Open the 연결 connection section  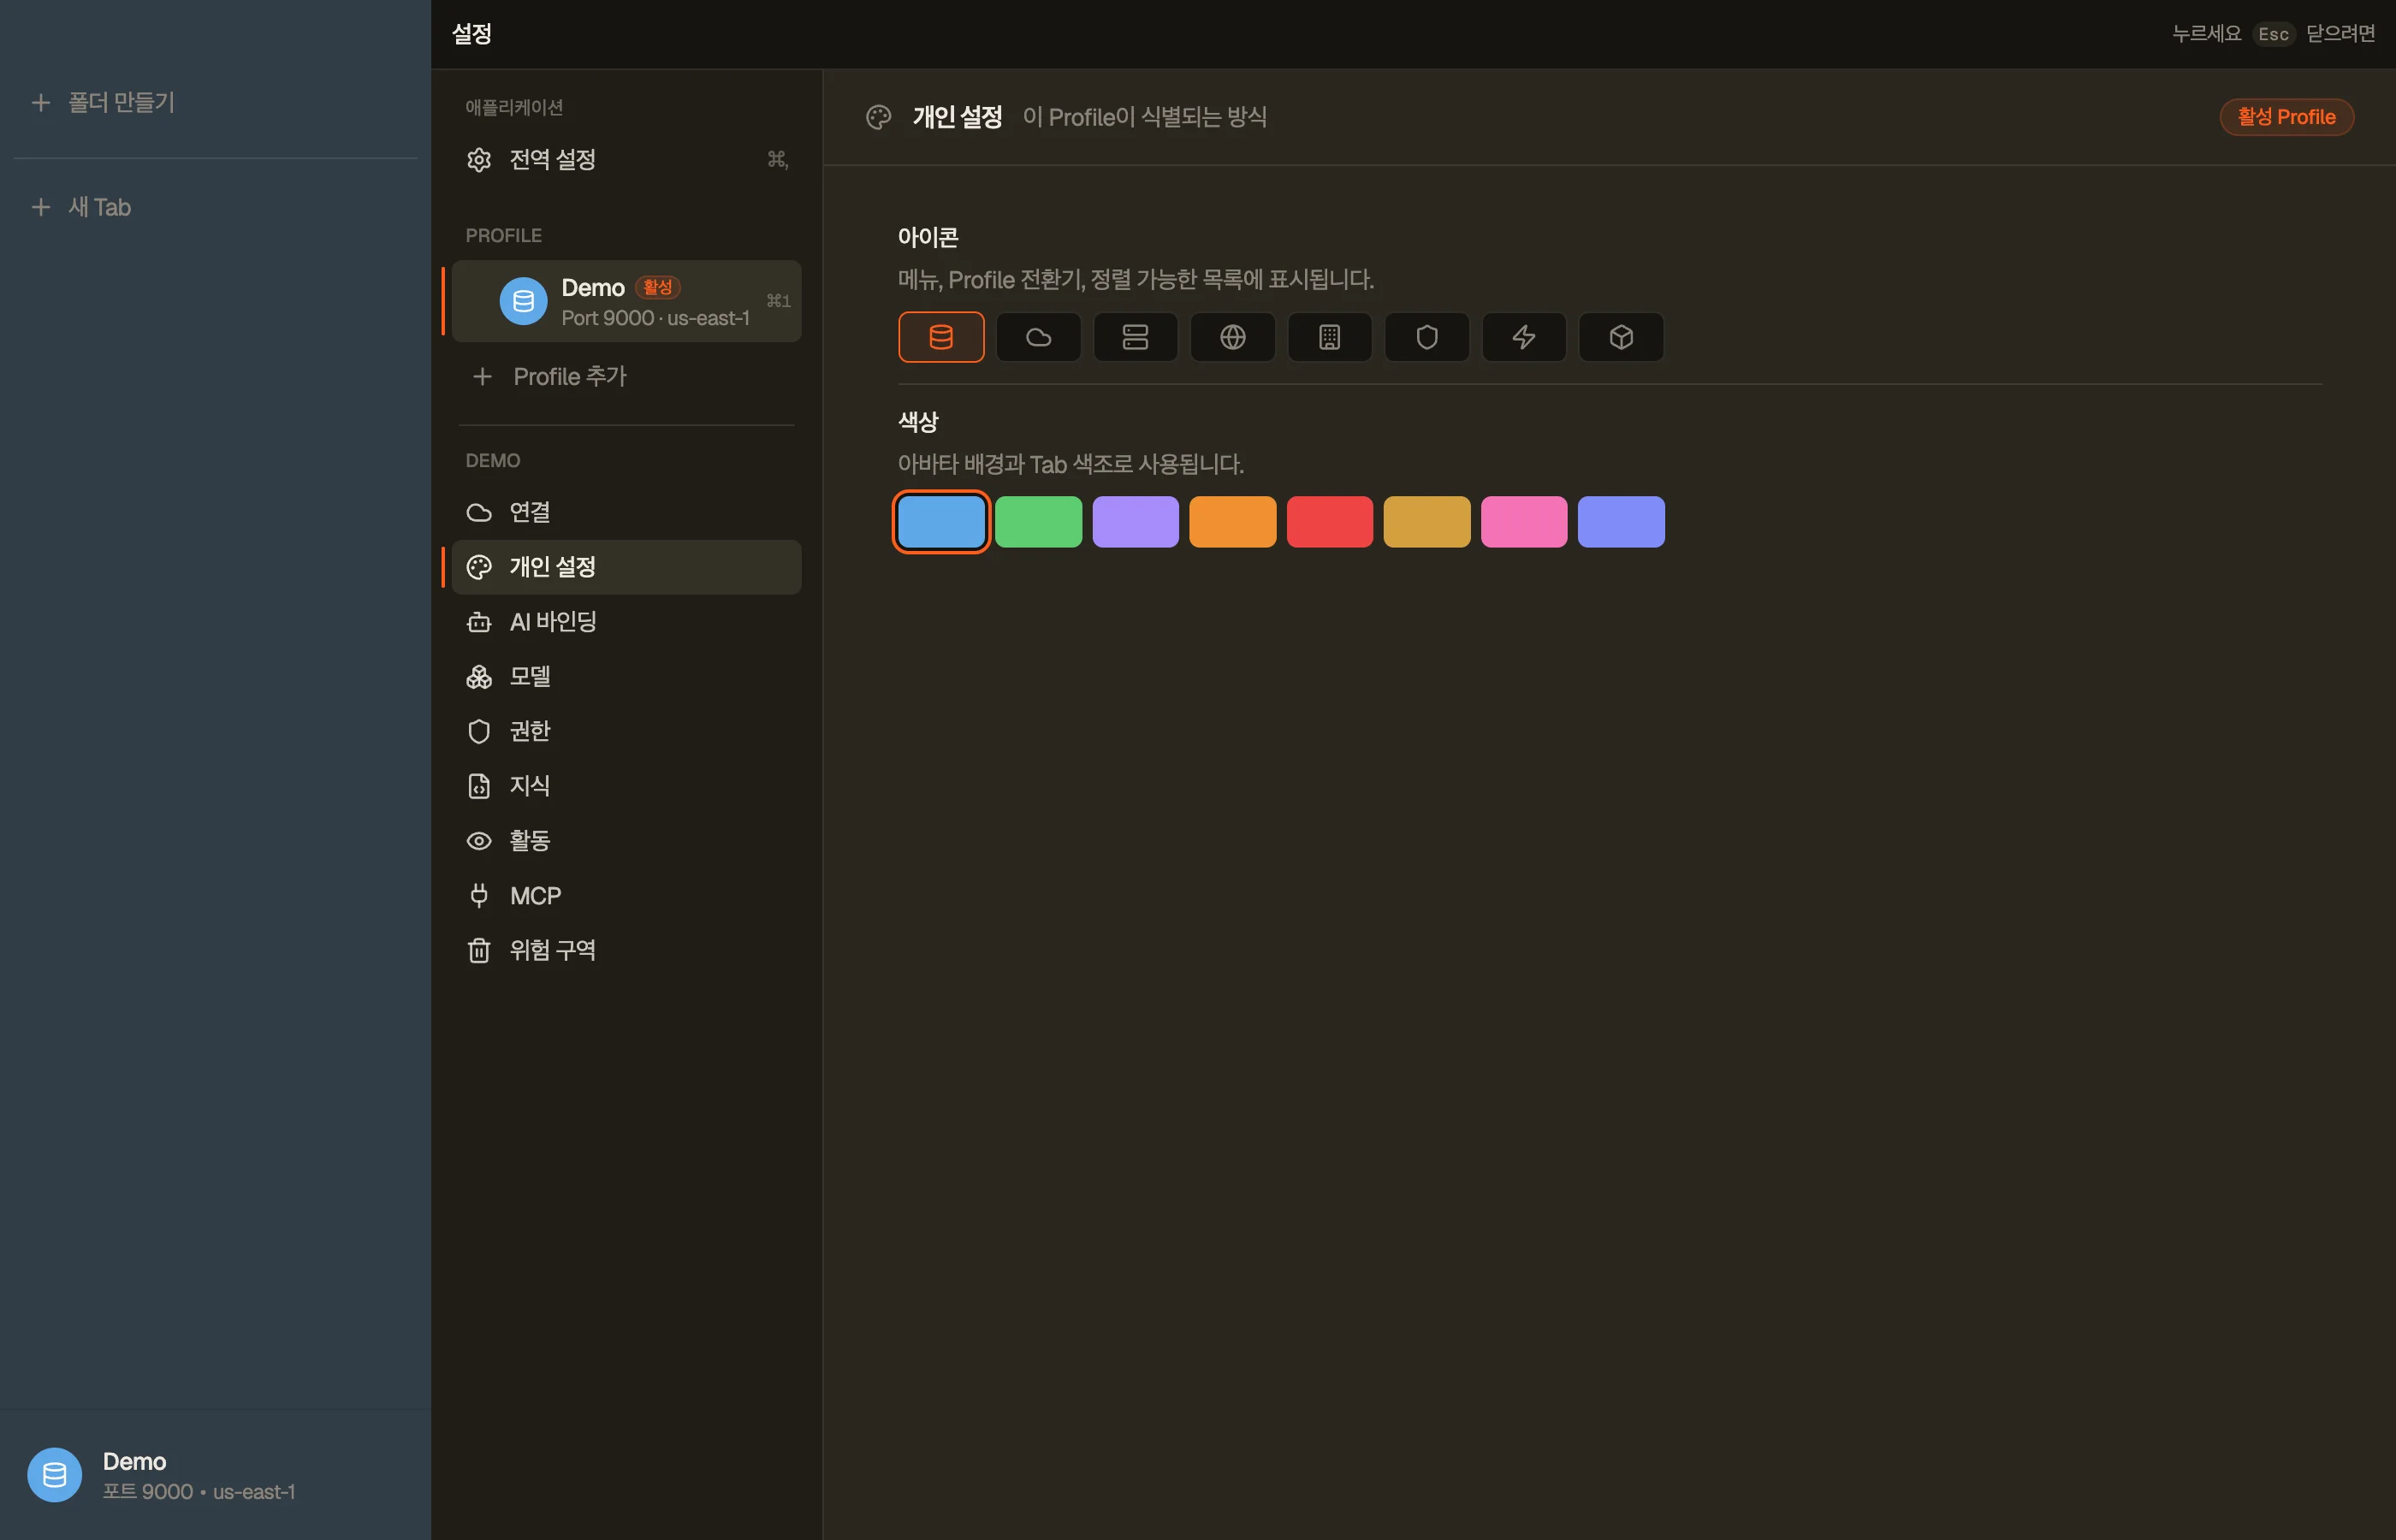pyautogui.click(x=626, y=512)
